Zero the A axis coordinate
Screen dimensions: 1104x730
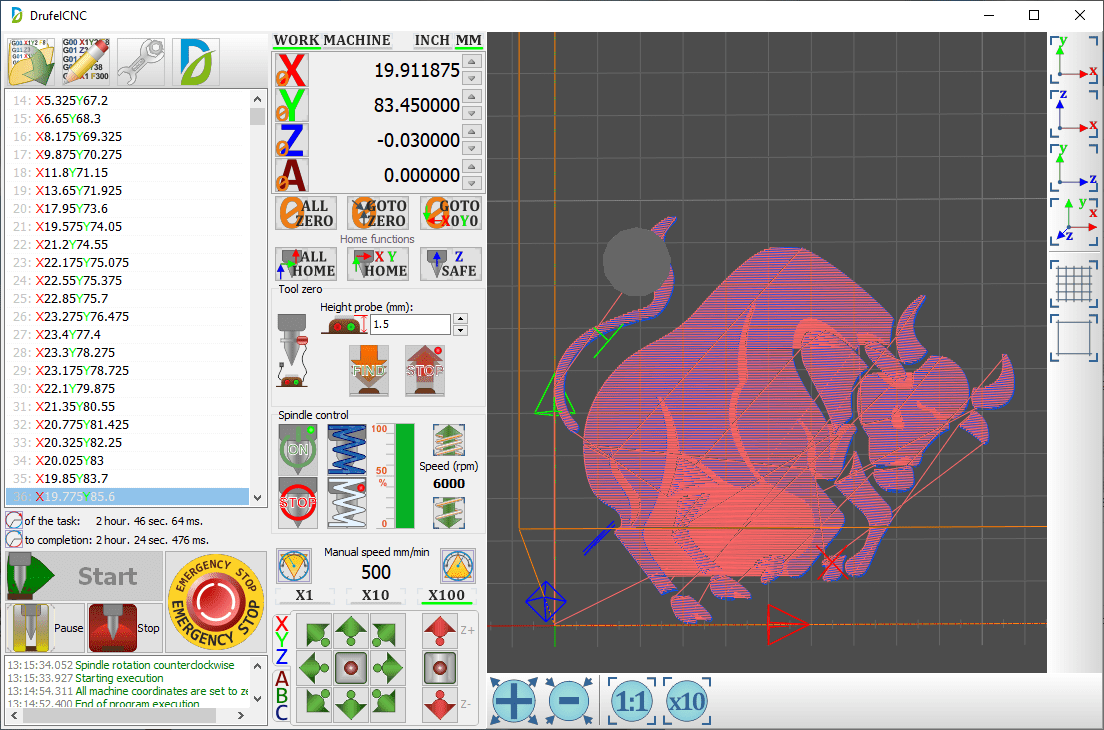click(x=291, y=175)
